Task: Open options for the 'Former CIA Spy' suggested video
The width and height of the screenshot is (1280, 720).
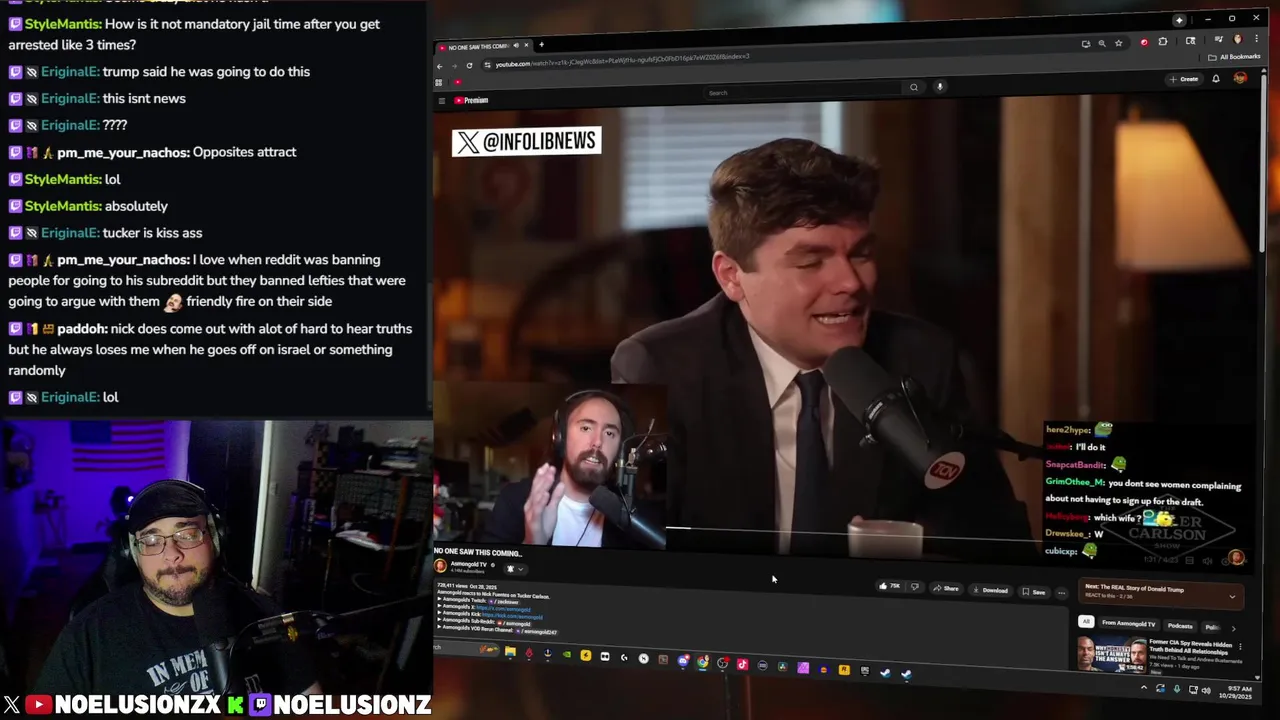Action: click(x=1240, y=646)
